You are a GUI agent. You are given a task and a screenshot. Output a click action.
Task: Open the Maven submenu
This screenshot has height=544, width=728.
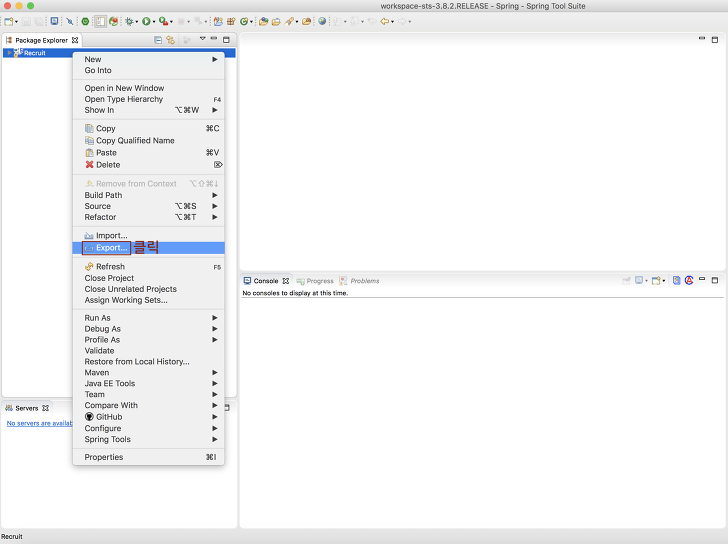pyautogui.click(x=149, y=373)
